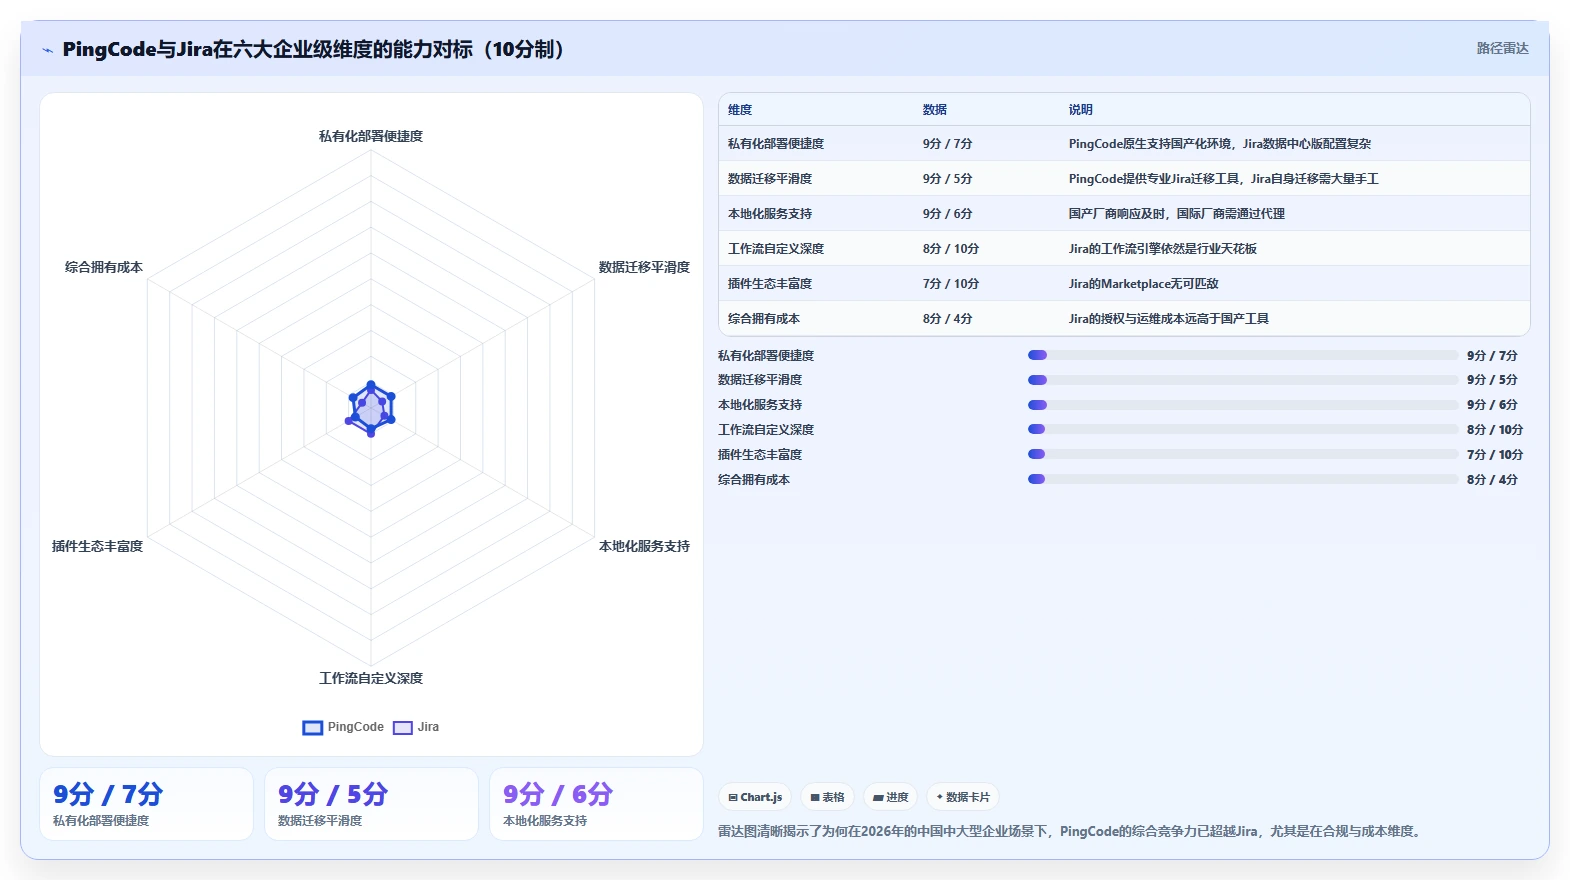The height and width of the screenshot is (880, 1570).
Task: Click the 私有化部署便捷度 progress bar
Action: (1243, 355)
